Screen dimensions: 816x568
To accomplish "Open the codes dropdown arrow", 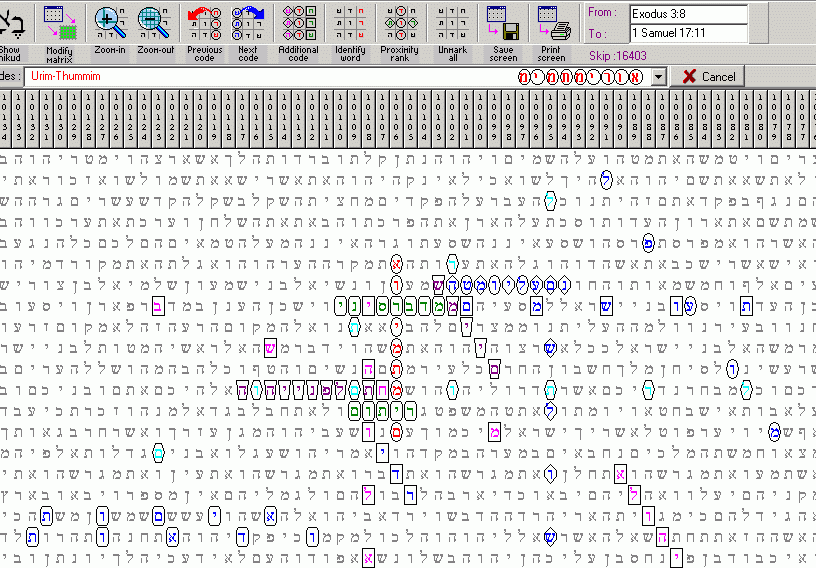I will (x=658, y=77).
